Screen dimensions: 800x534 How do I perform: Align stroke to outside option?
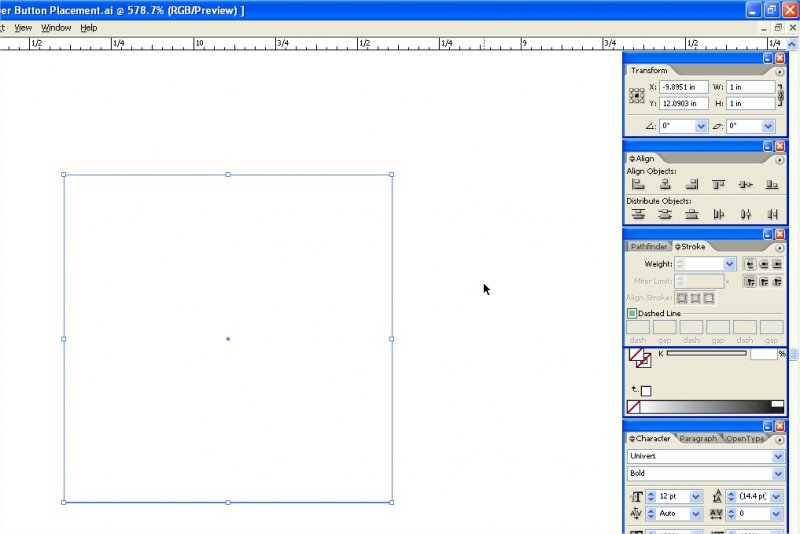[709, 298]
